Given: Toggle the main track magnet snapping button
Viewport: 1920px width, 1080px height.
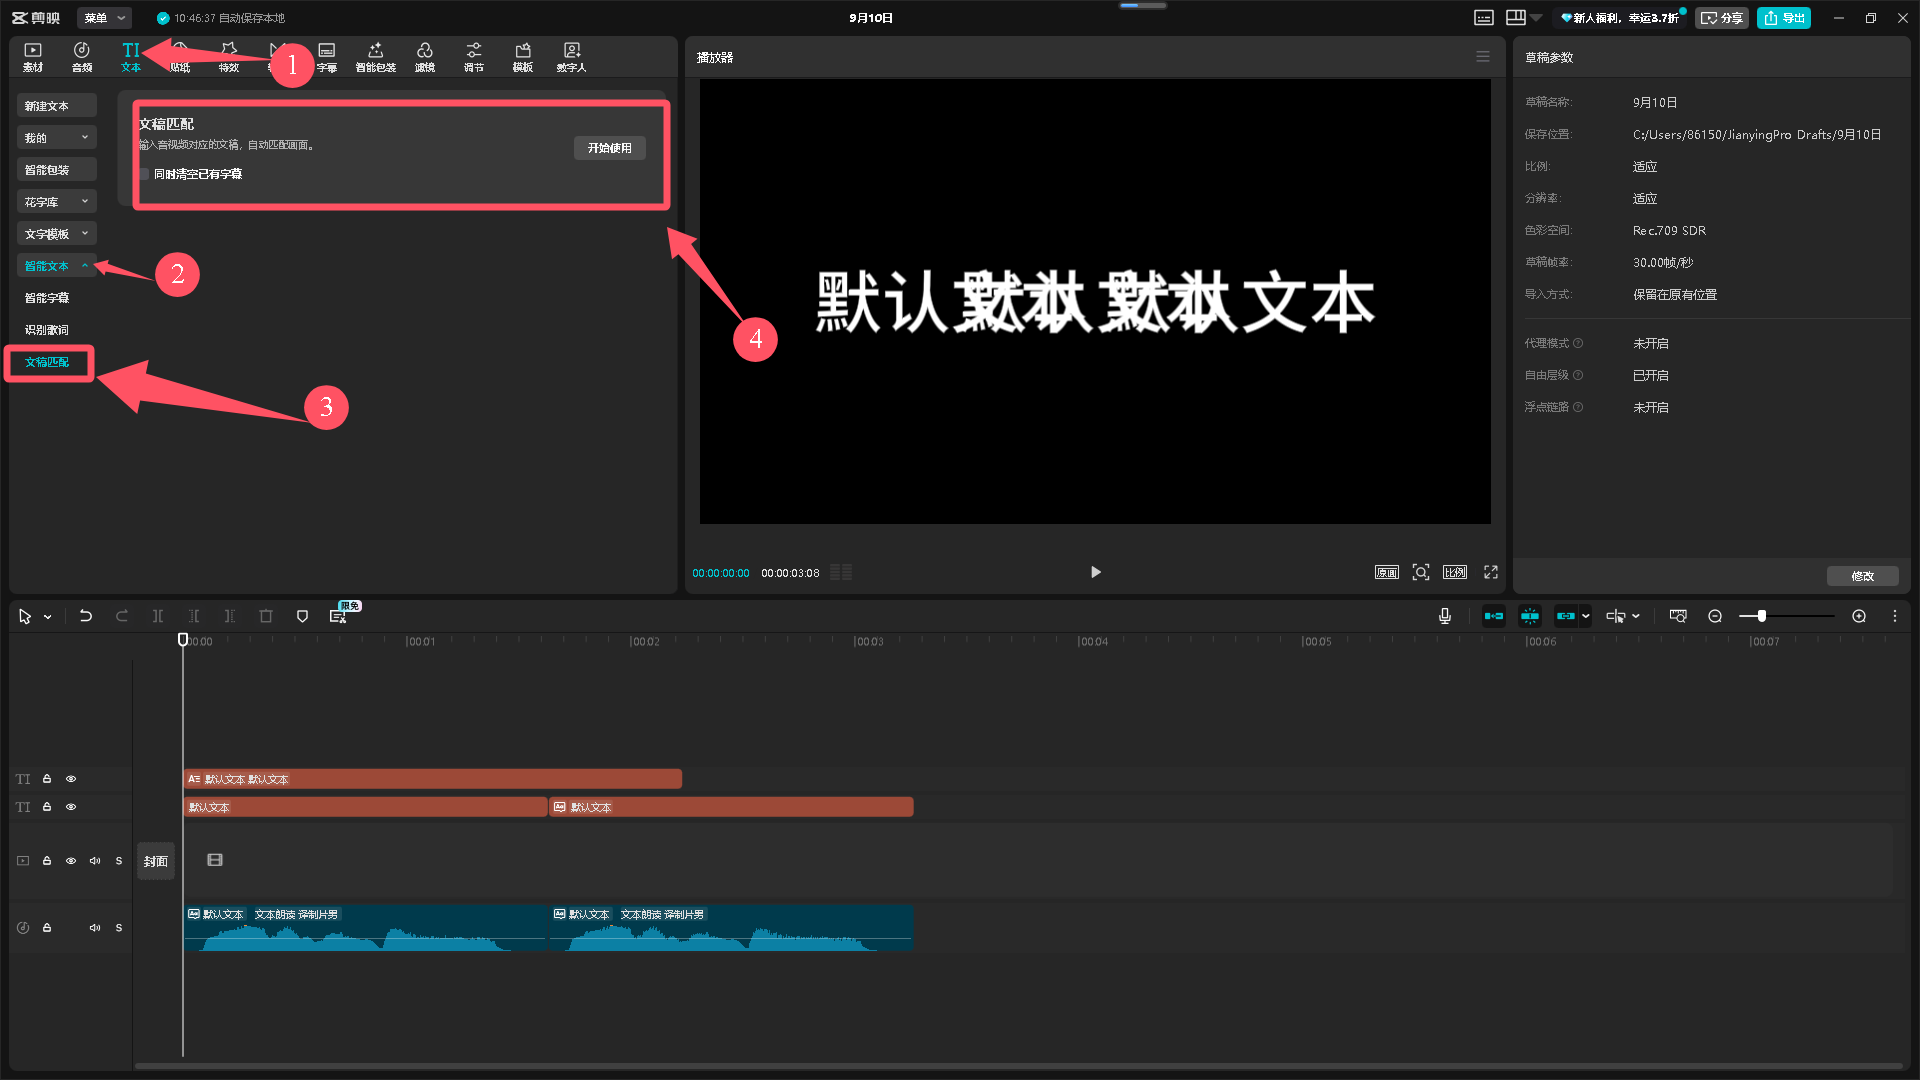Looking at the screenshot, I should (1494, 616).
